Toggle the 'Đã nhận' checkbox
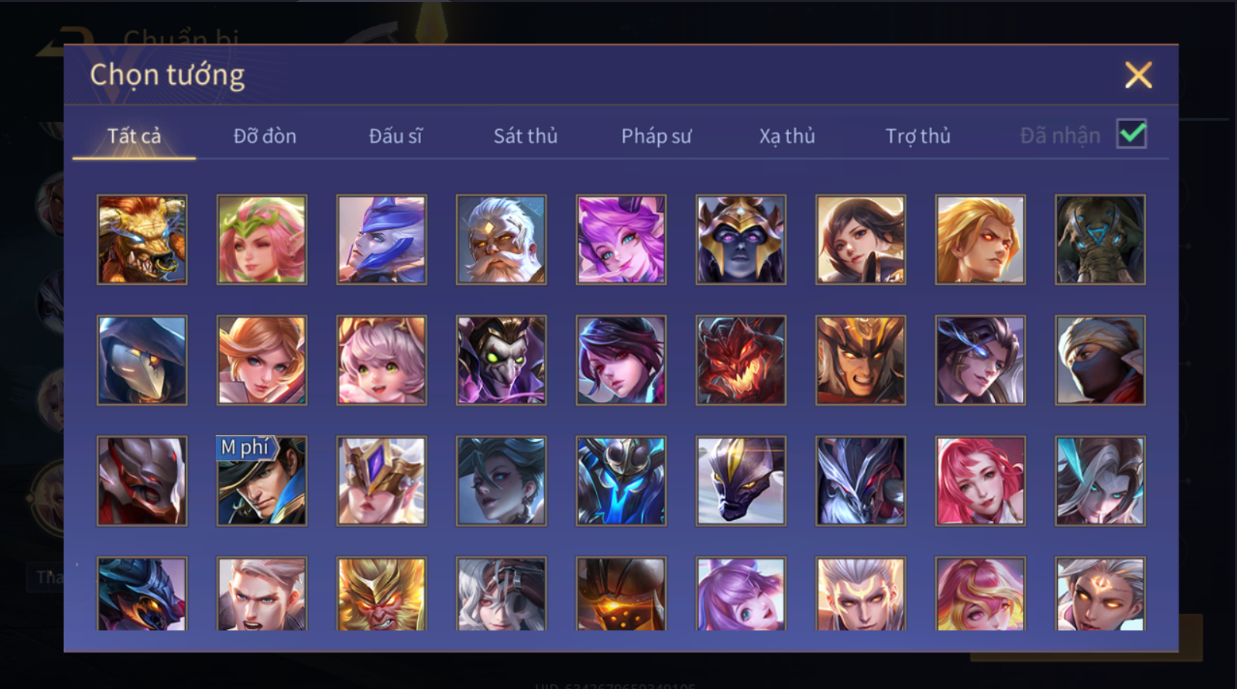The image size is (1237, 689). [1131, 134]
